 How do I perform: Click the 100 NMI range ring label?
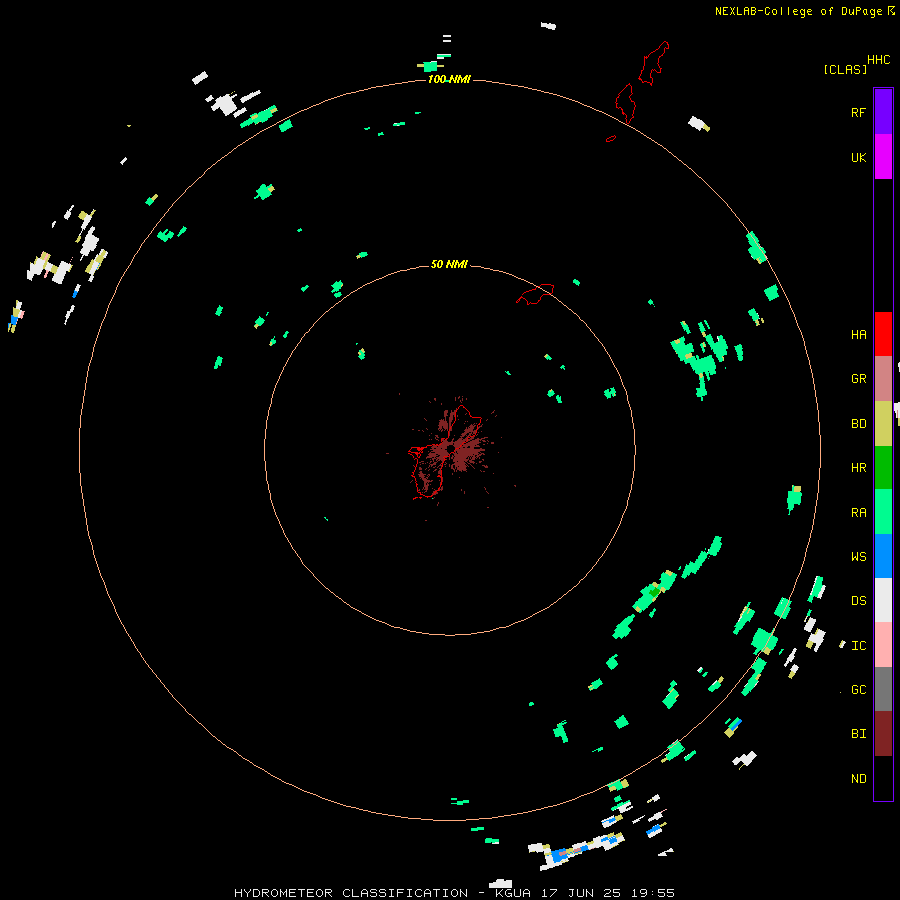tap(449, 79)
